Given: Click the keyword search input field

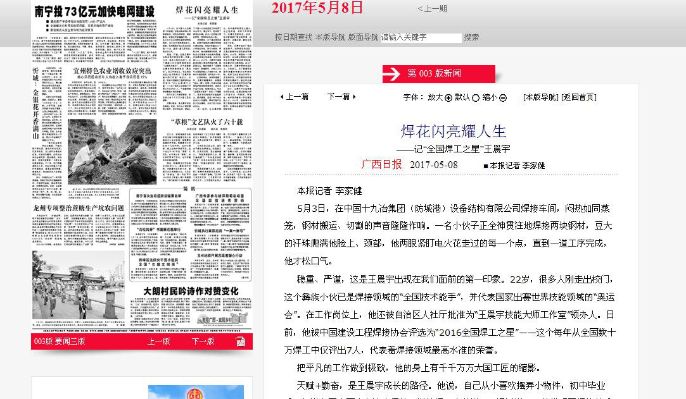Looking at the screenshot, I should [421, 38].
